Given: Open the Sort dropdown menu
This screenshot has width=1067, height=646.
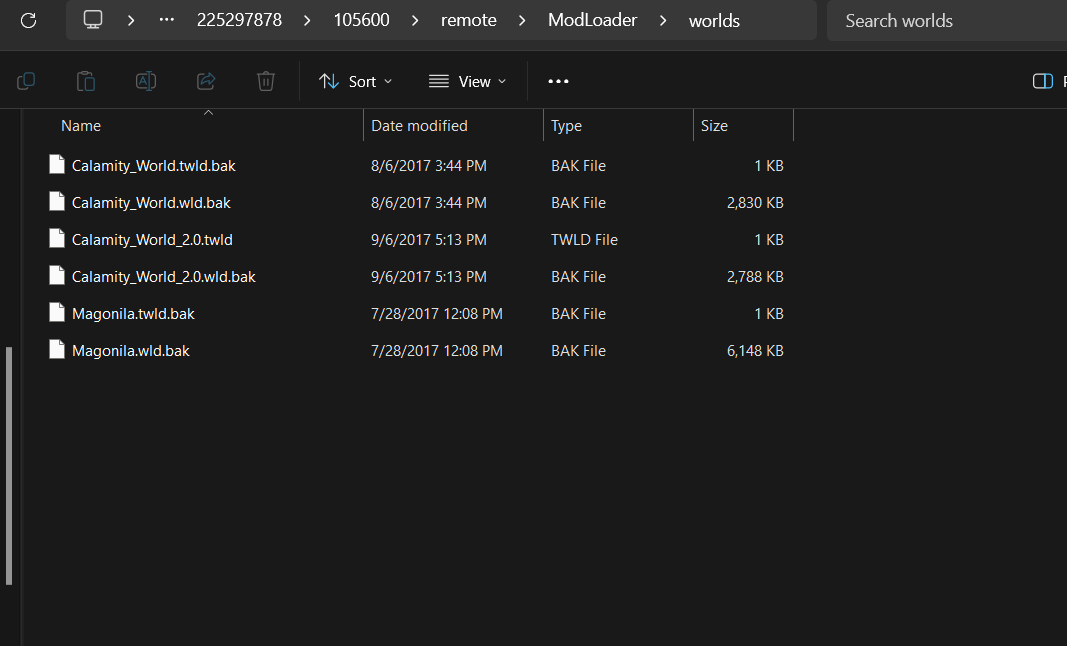Looking at the screenshot, I should pyautogui.click(x=356, y=81).
